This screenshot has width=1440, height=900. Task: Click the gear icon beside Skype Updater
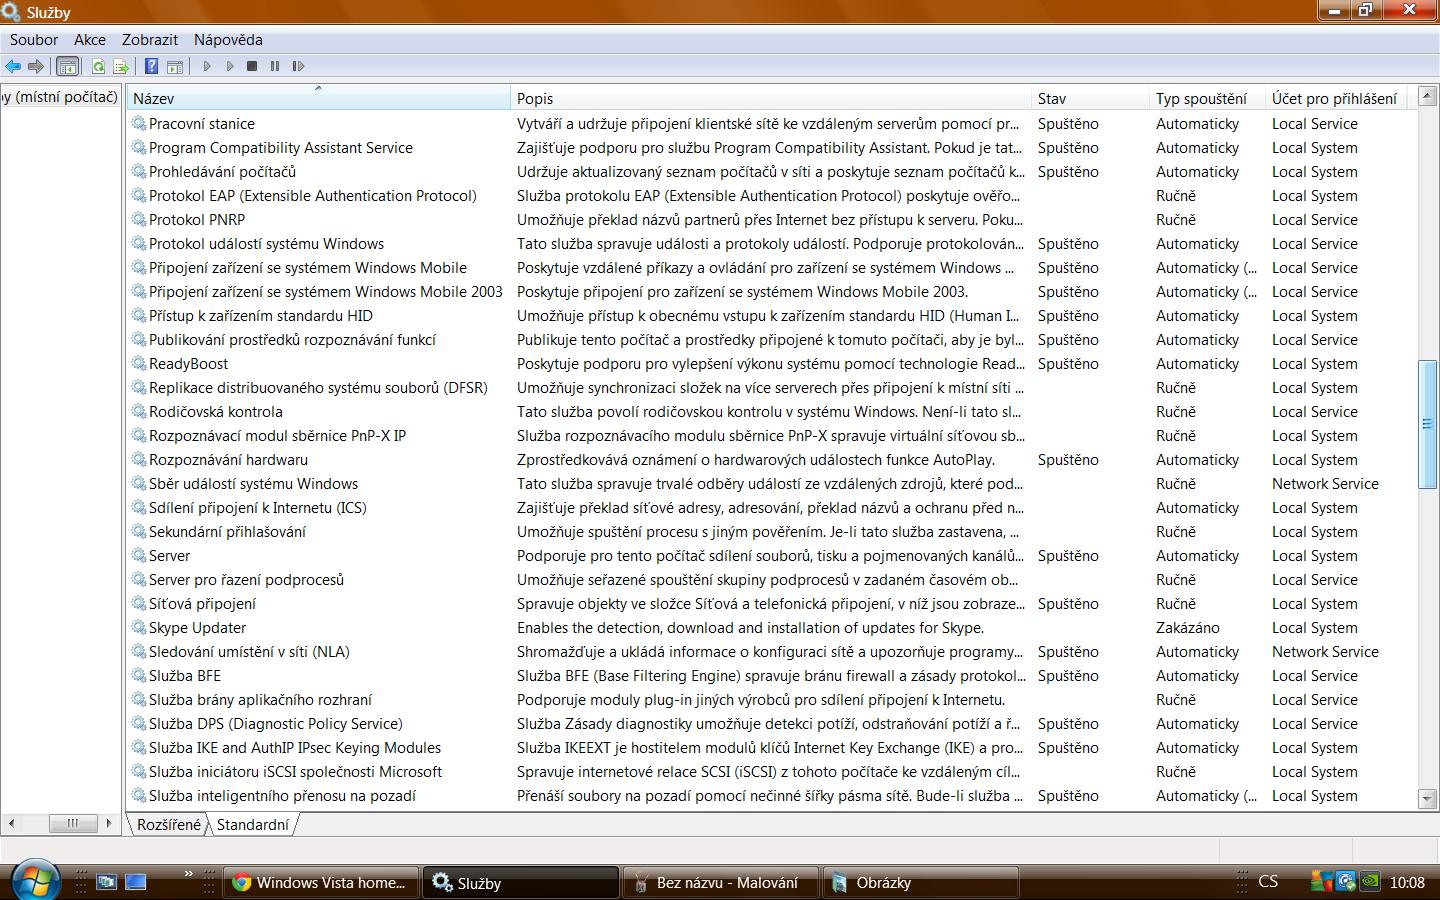click(139, 628)
